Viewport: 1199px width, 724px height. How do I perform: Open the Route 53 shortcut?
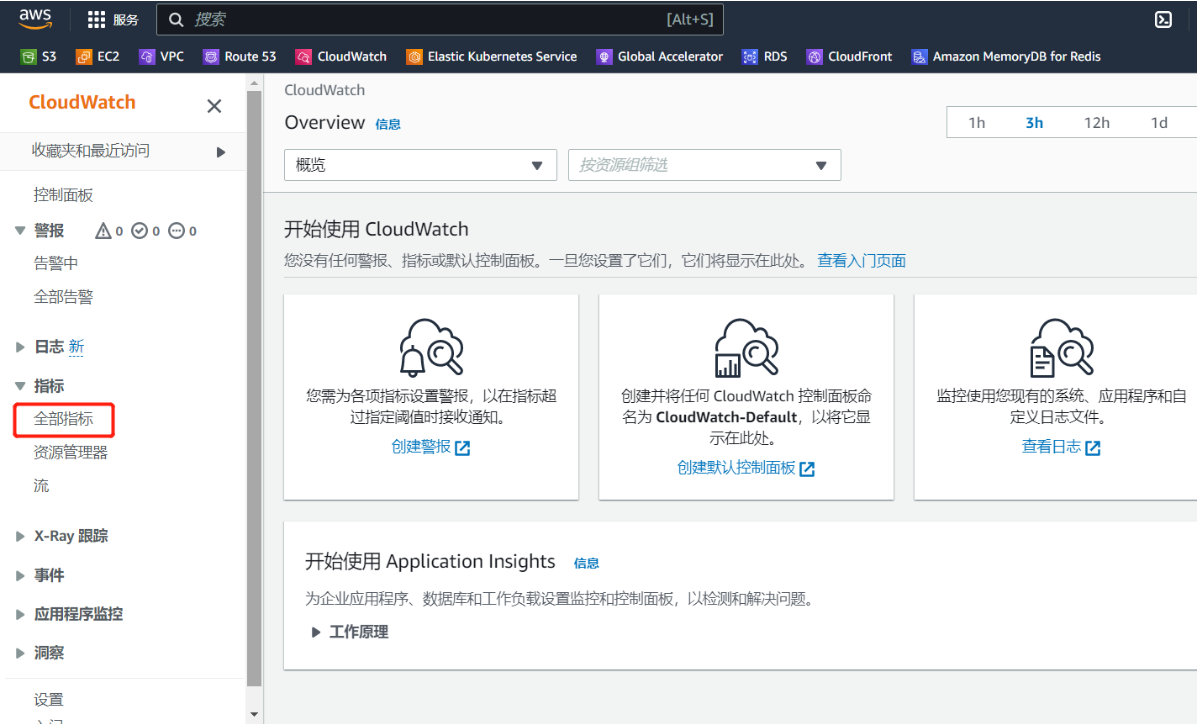[x=239, y=57]
